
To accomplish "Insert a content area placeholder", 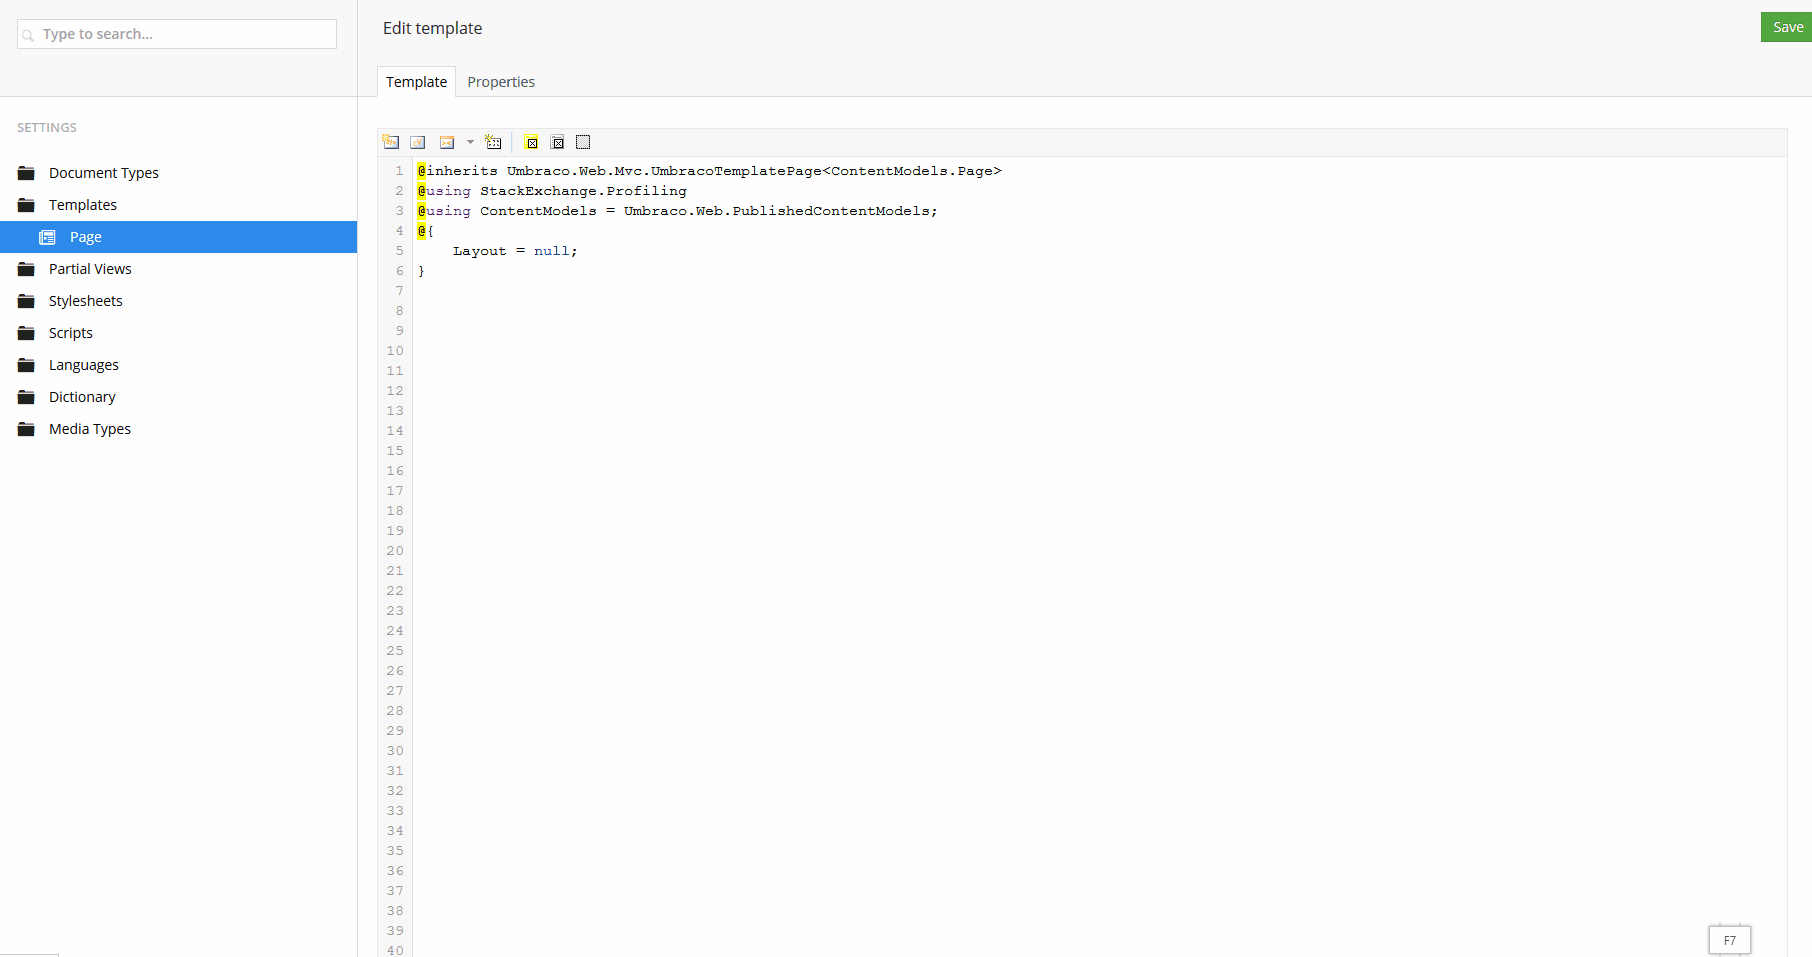I will pyautogui.click(x=583, y=142).
